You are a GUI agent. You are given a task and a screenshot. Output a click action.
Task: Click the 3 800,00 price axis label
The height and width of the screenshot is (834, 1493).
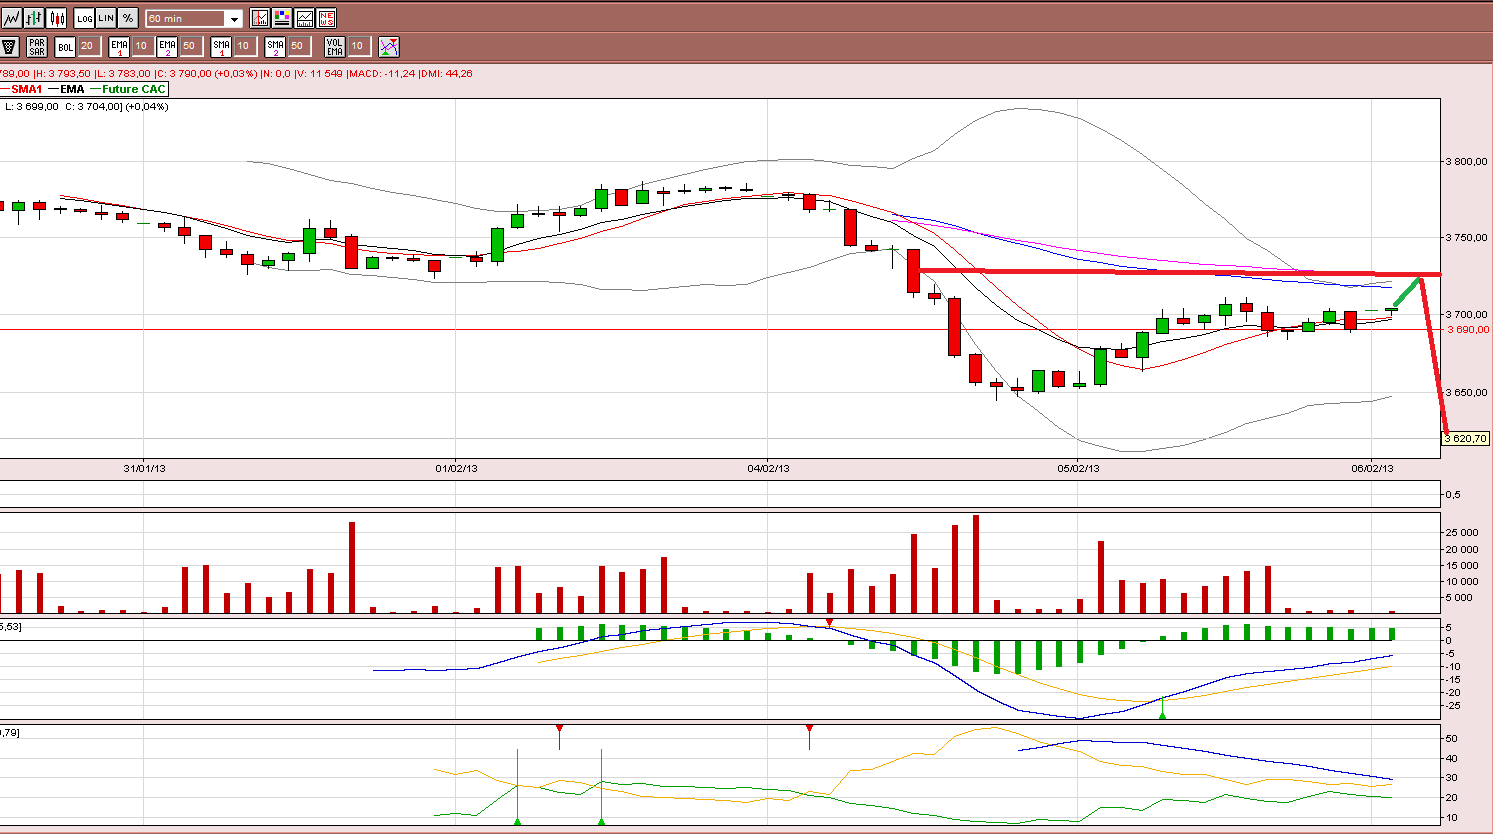[1468, 161]
